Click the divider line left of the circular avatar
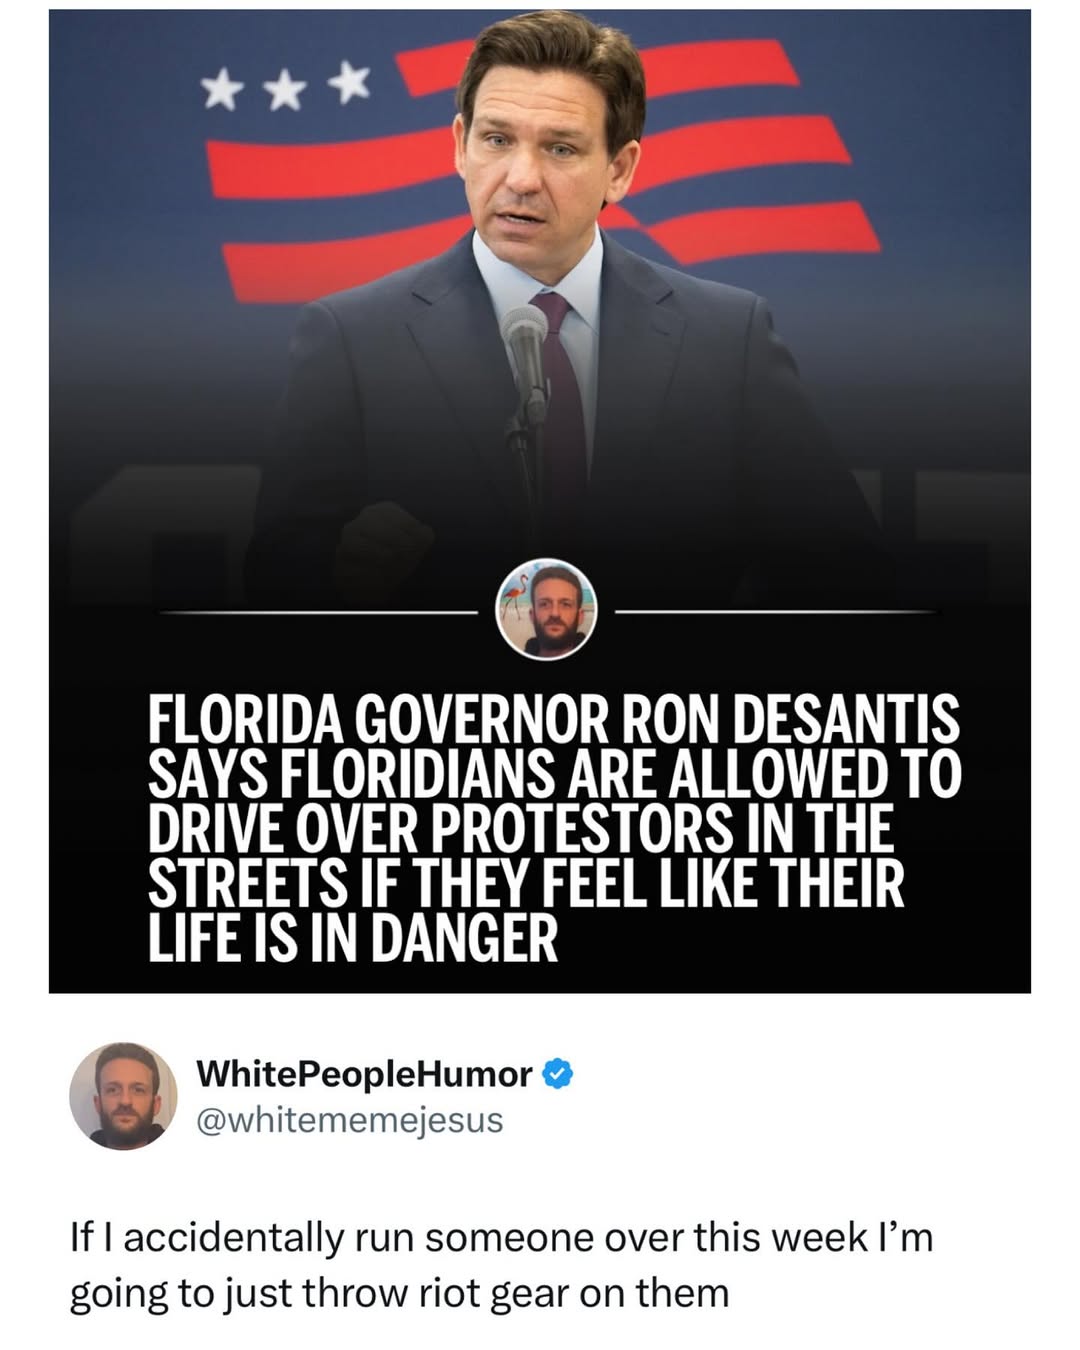The height and width of the screenshot is (1350, 1080). tap(319, 611)
